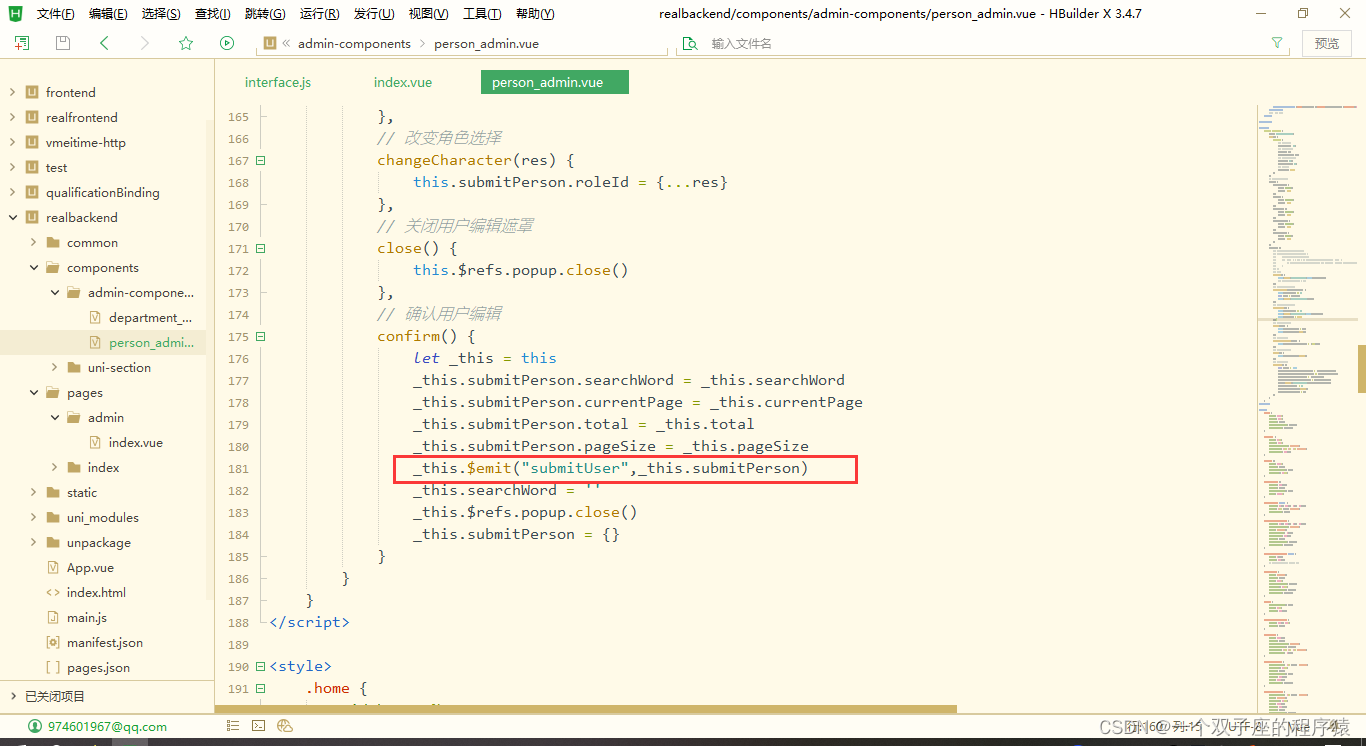Expand the uni-section folder

coord(54,367)
